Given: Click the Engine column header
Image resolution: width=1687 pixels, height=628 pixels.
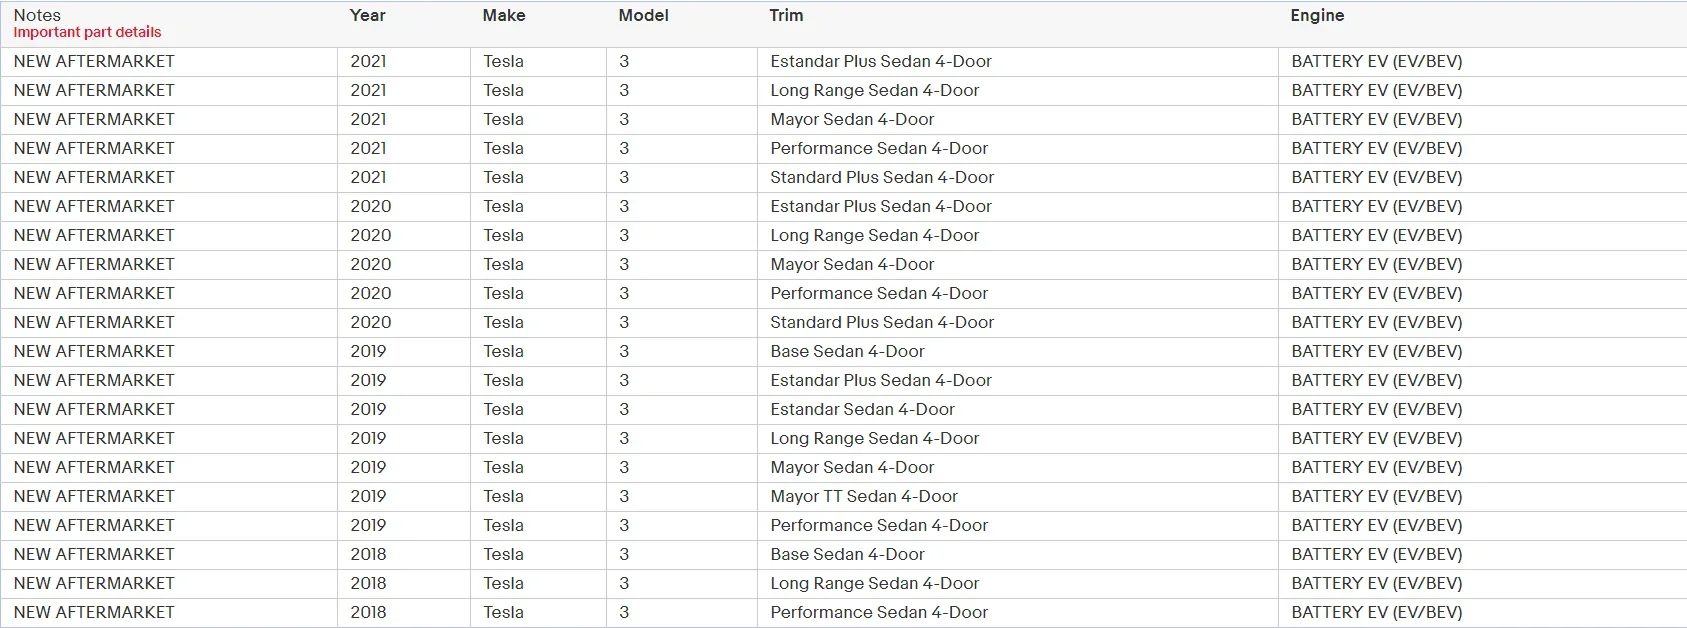Looking at the screenshot, I should pyautogui.click(x=1317, y=15).
